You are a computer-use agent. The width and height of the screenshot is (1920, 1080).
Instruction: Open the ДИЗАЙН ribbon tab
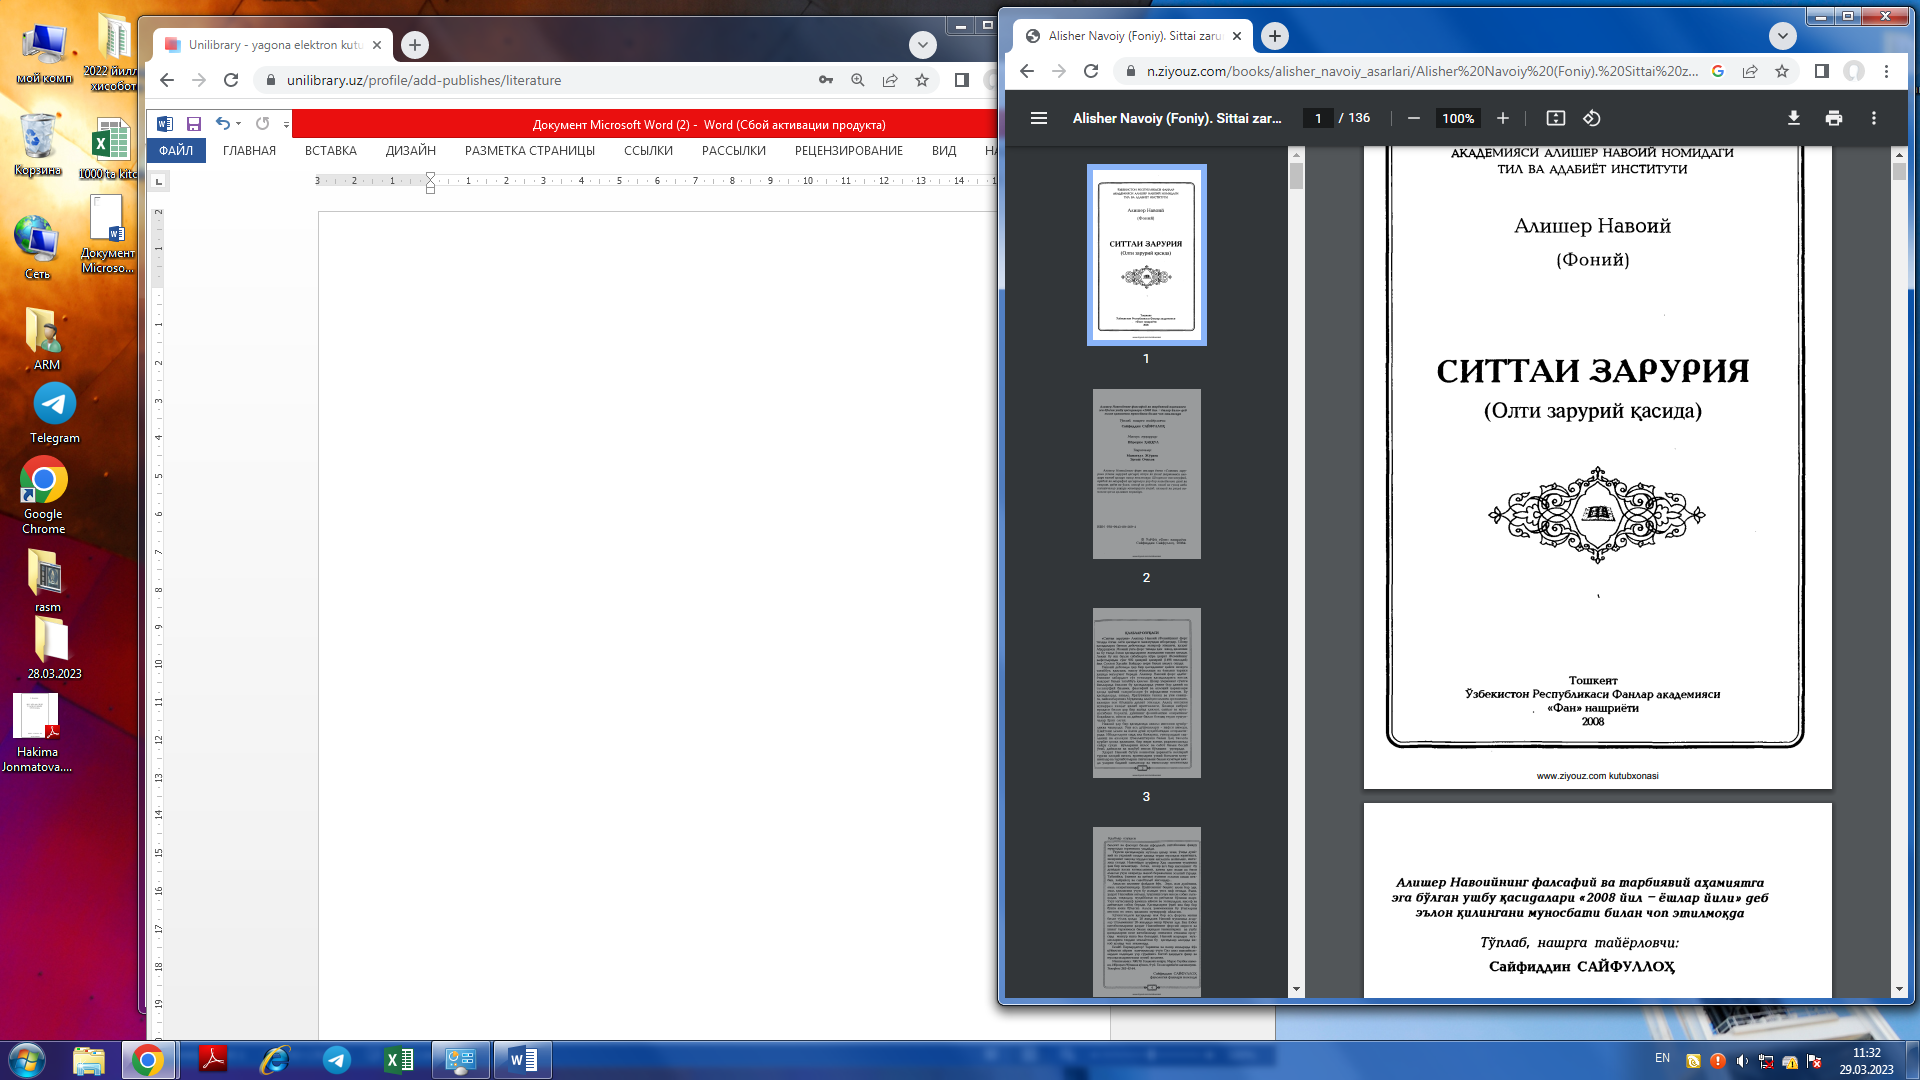click(x=410, y=151)
